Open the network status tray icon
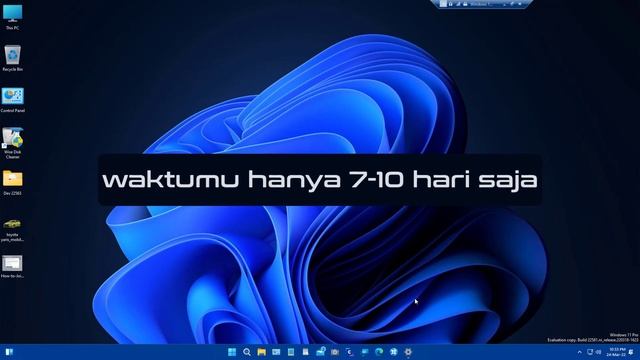 [590, 352]
